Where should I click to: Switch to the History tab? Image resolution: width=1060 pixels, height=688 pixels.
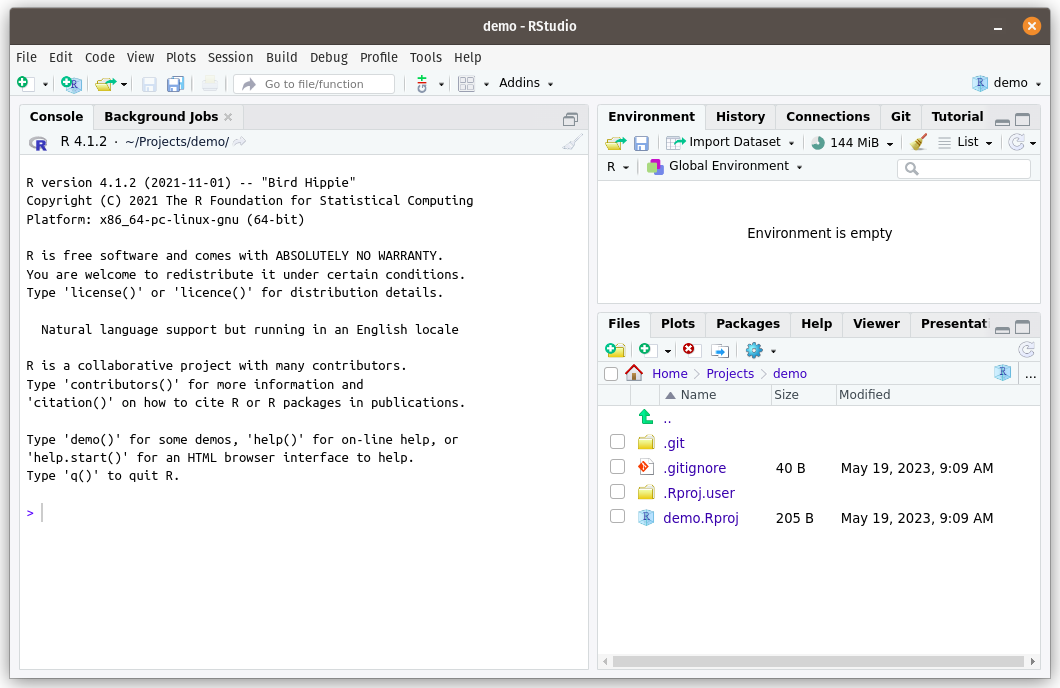[740, 117]
